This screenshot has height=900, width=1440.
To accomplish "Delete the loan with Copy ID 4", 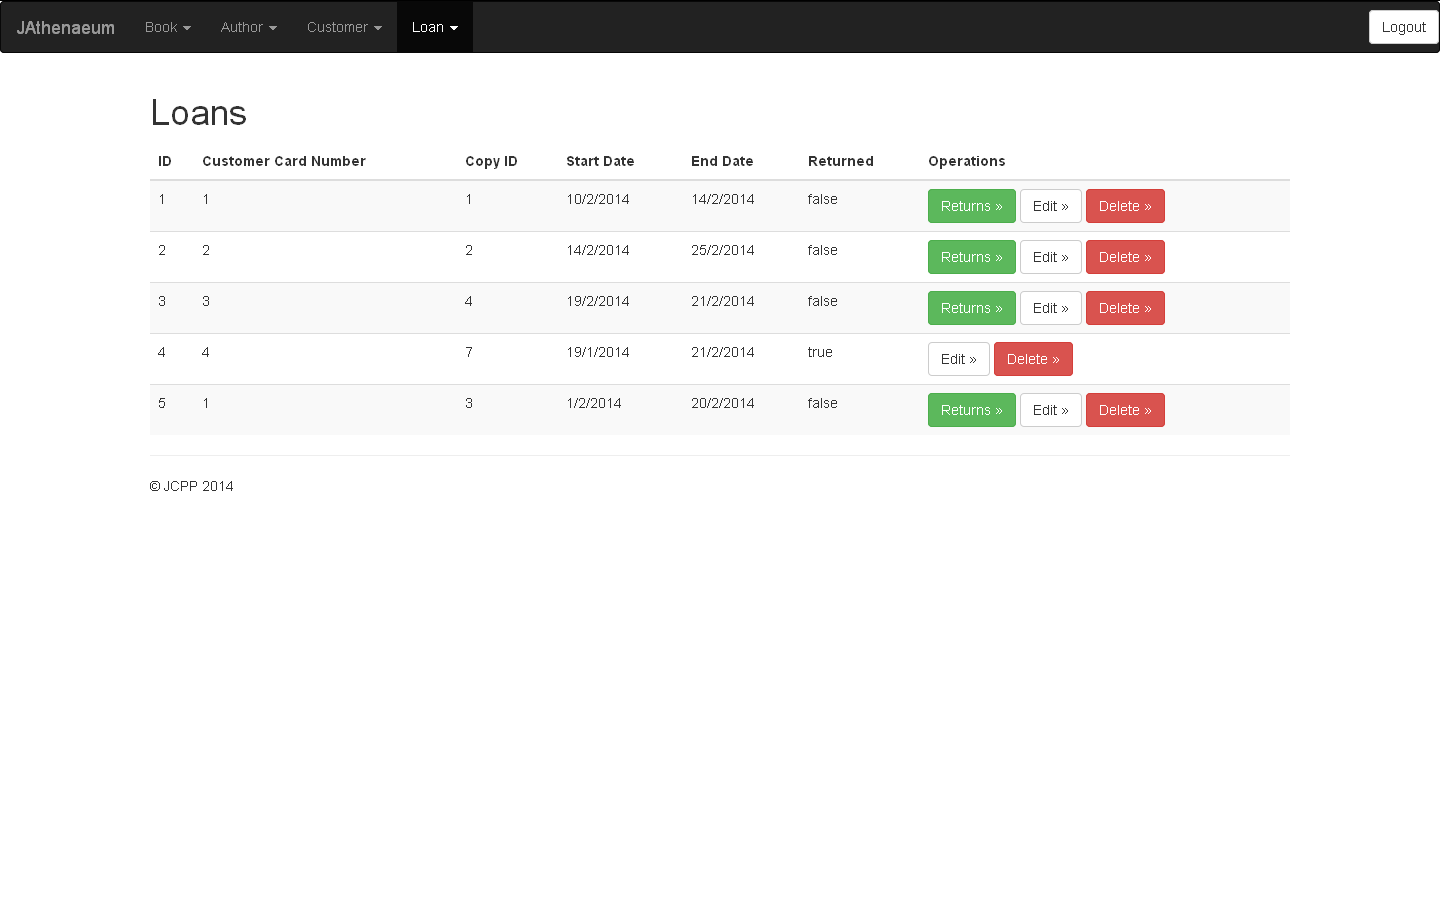I will tap(1125, 308).
